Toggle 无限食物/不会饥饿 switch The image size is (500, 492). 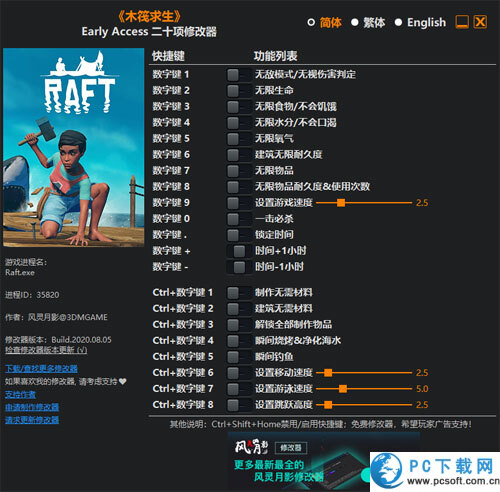pyautogui.click(x=239, y=106)
